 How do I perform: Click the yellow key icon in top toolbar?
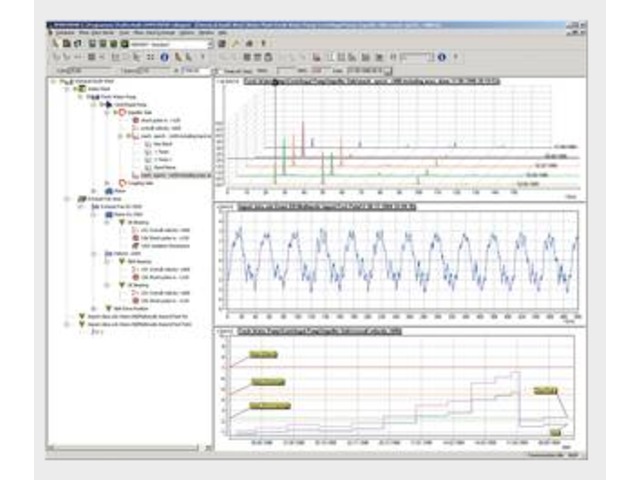(236, 45)
